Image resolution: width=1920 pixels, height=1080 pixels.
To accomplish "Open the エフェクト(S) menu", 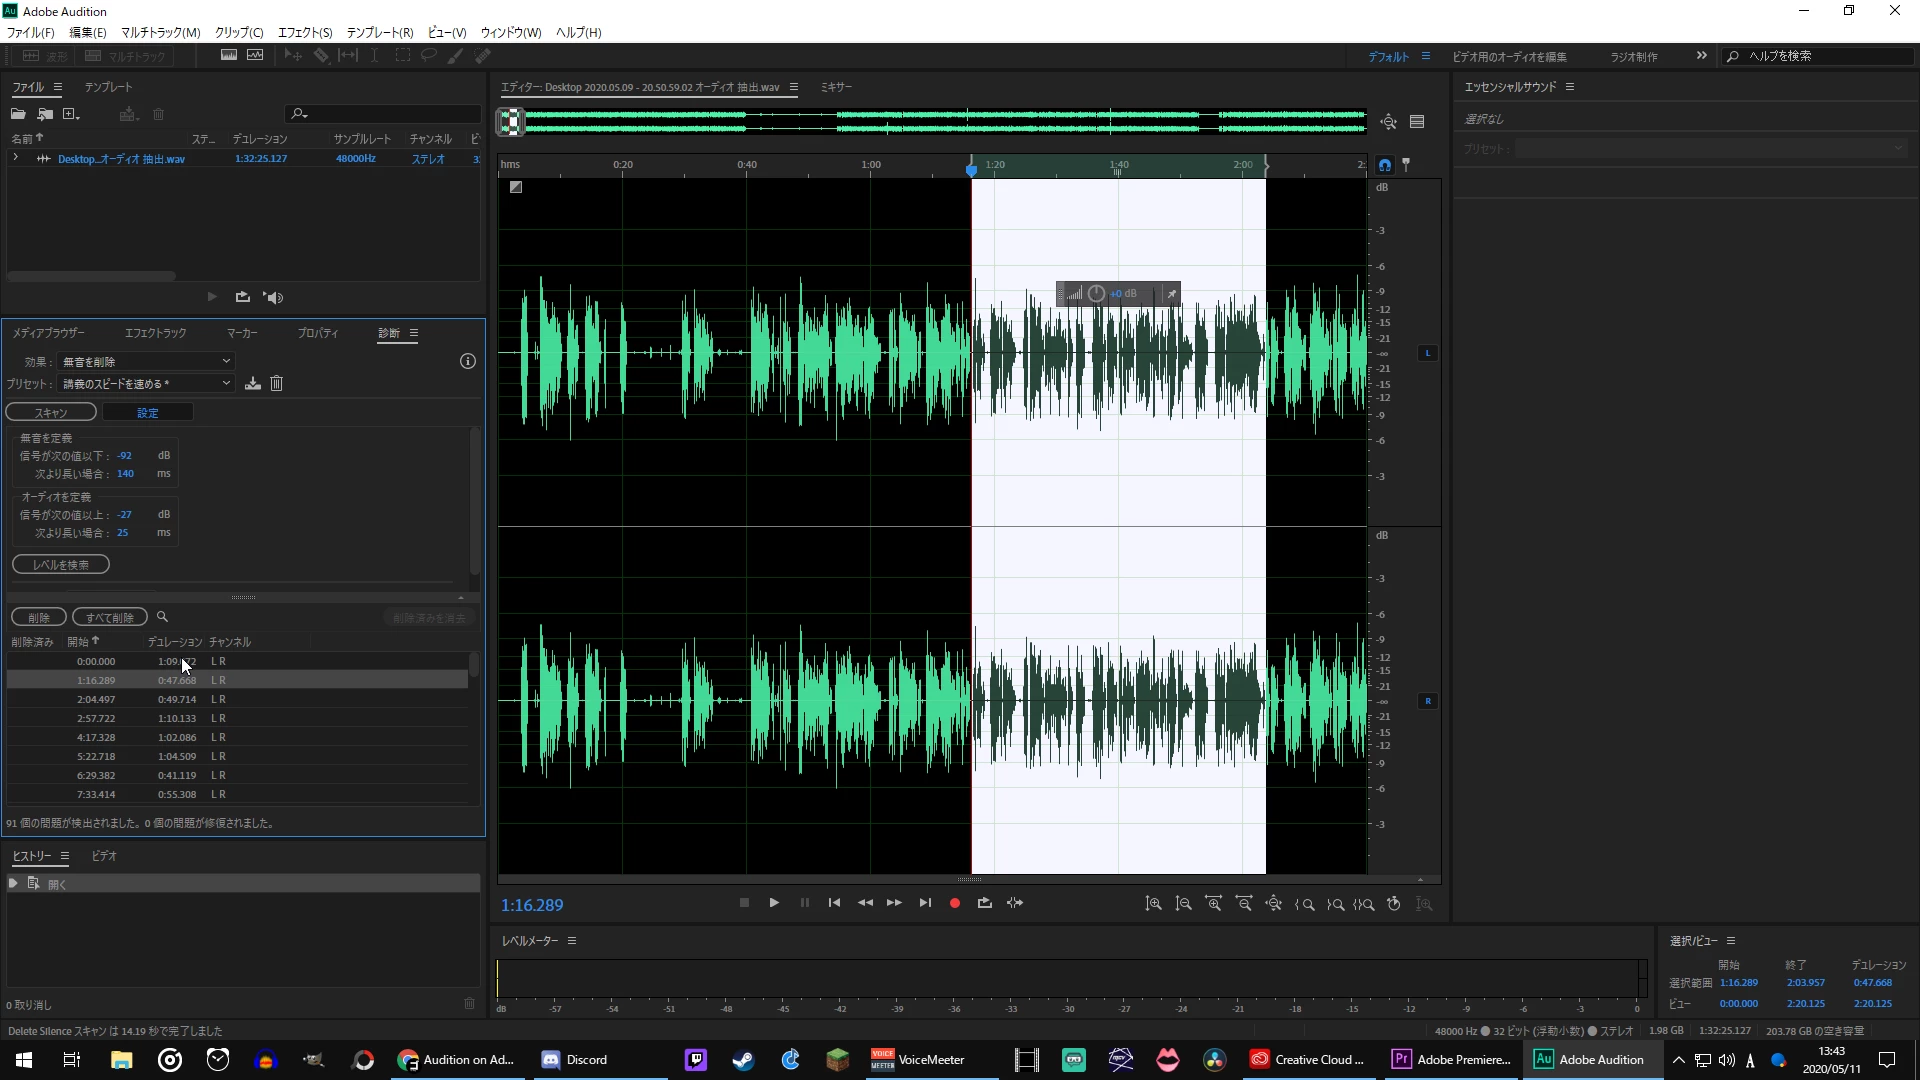I will (x=305, y=32).
